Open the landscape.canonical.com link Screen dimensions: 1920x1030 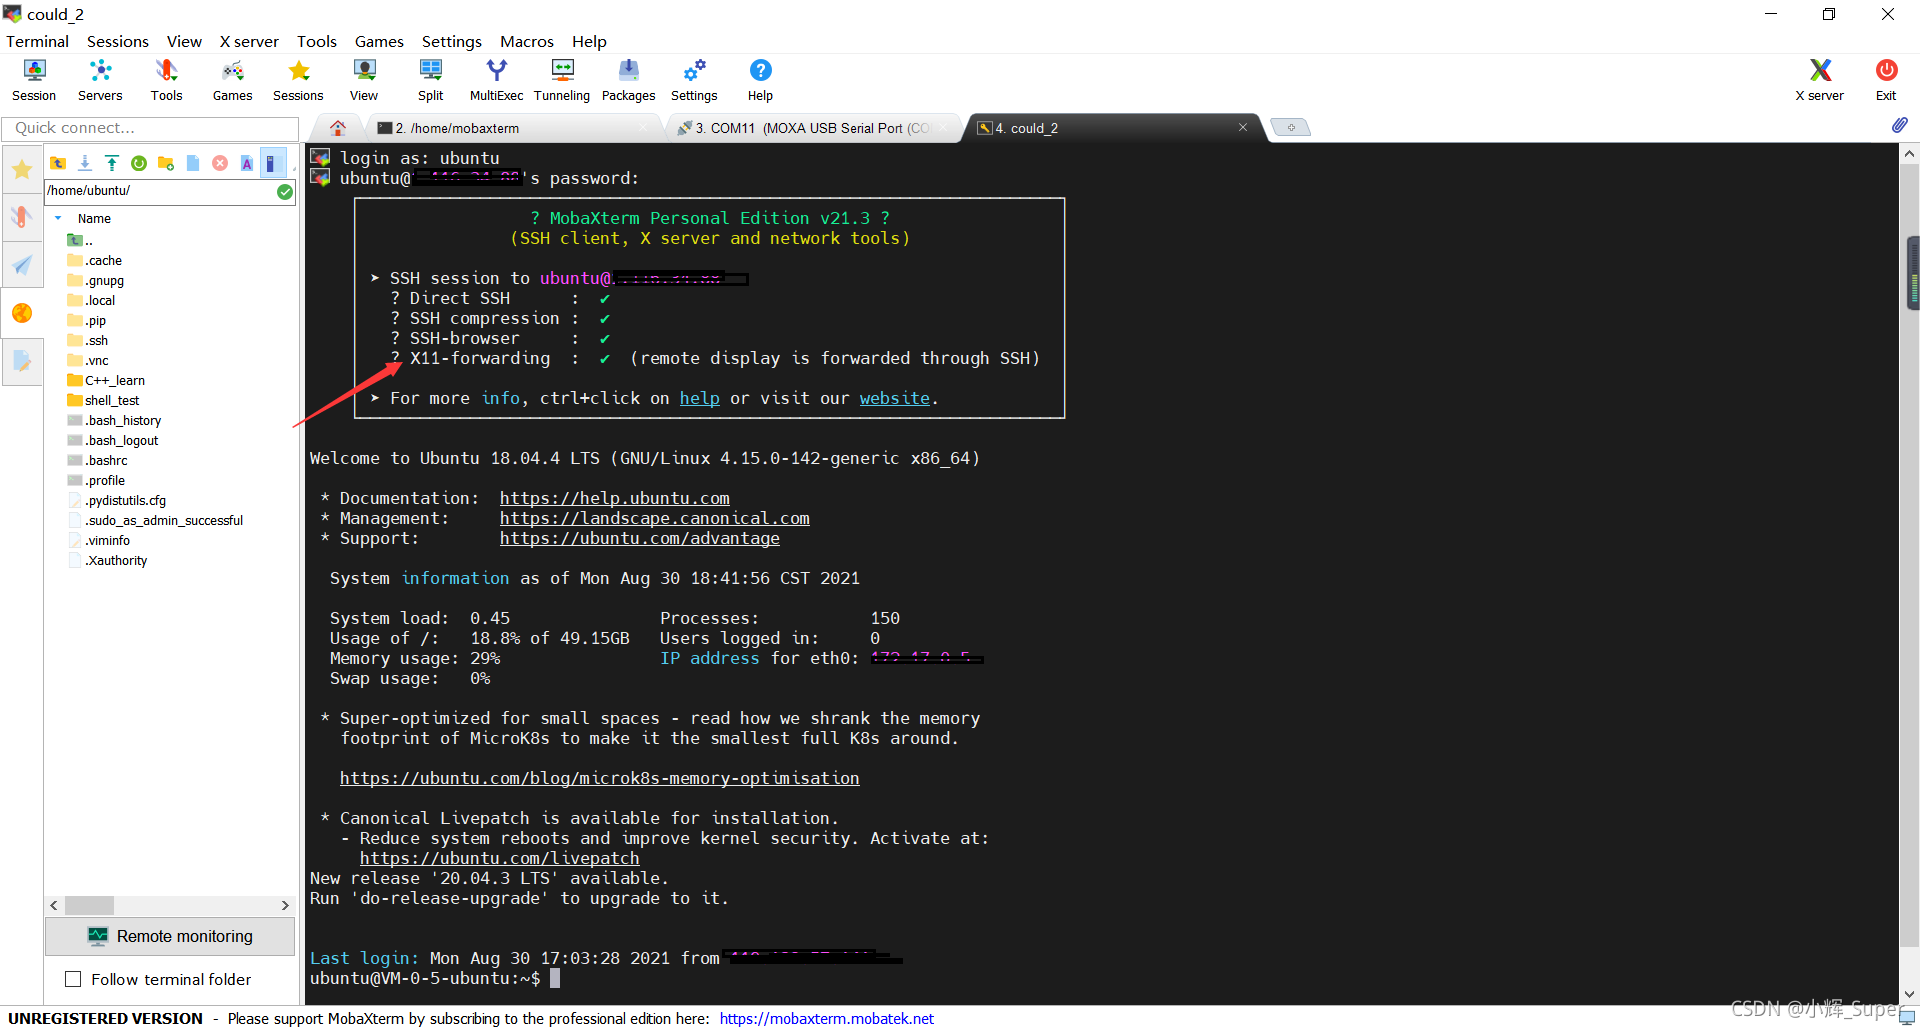(654, 518)
